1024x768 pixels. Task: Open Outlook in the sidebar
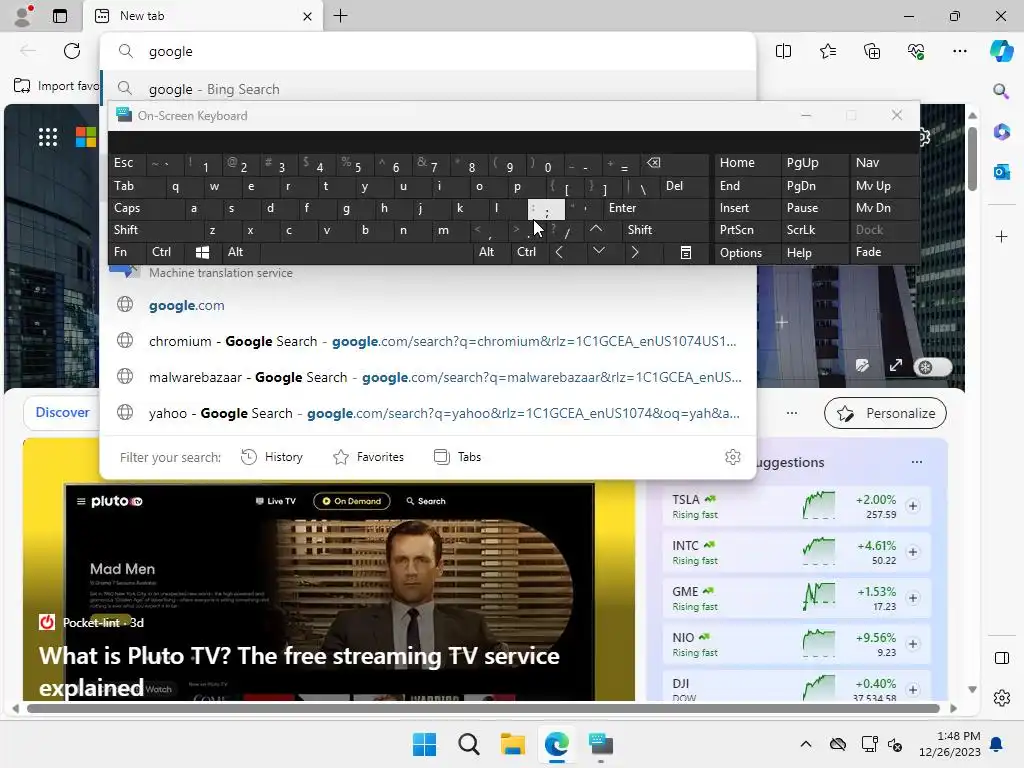coord(1001,172)
